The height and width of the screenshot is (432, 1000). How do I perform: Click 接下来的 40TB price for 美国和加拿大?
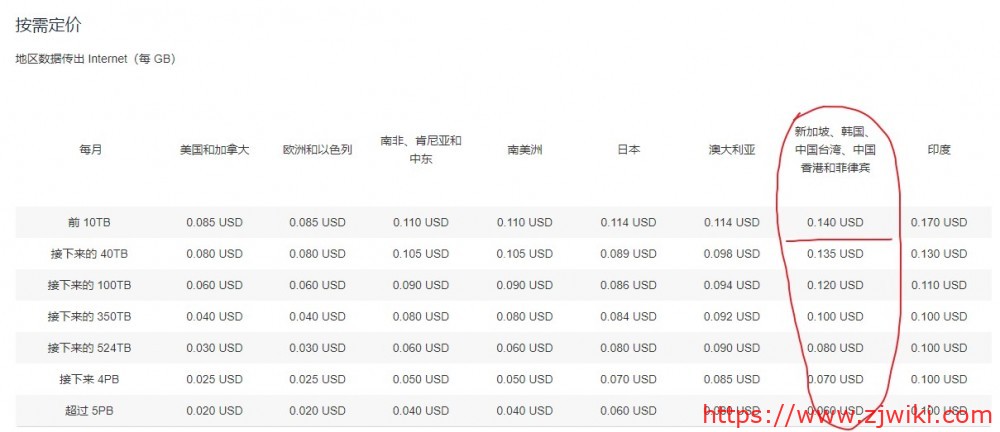pos(214,254)
